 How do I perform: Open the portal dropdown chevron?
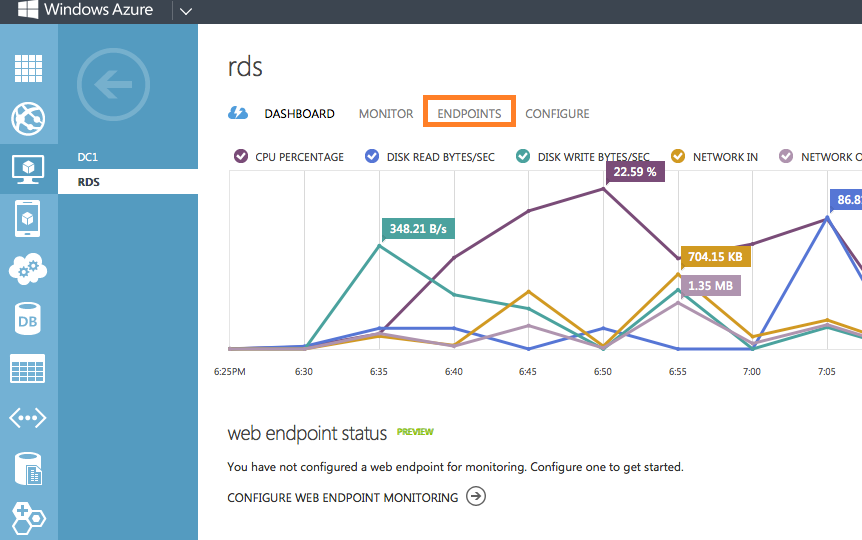186,11
